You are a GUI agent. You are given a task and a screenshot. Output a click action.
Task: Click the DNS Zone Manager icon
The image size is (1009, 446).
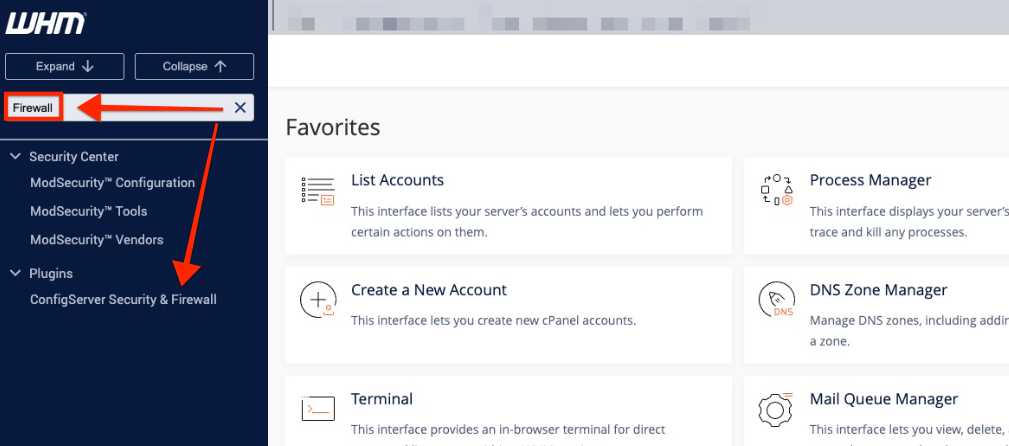tap(776, 300)
